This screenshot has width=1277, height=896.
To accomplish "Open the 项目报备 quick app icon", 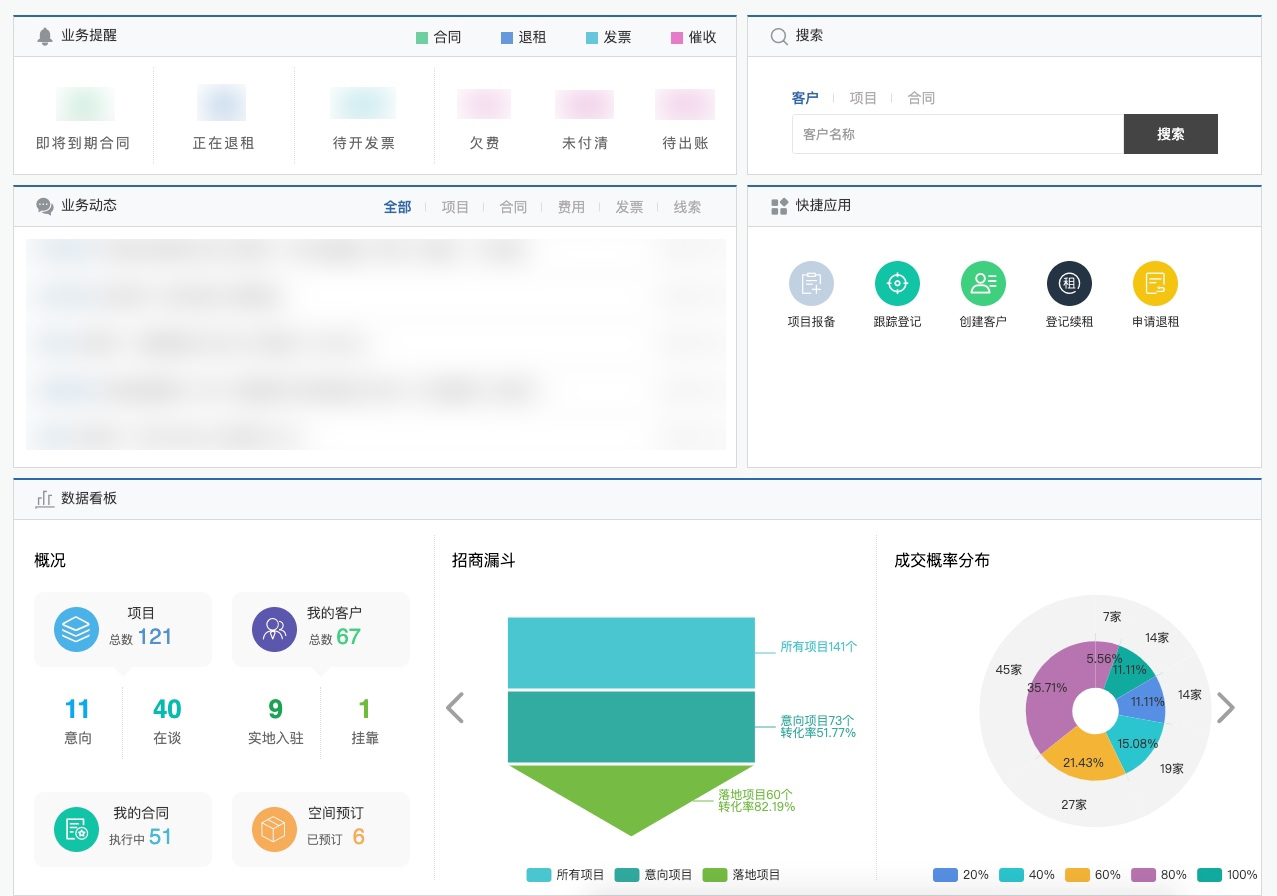I will 811,284.
